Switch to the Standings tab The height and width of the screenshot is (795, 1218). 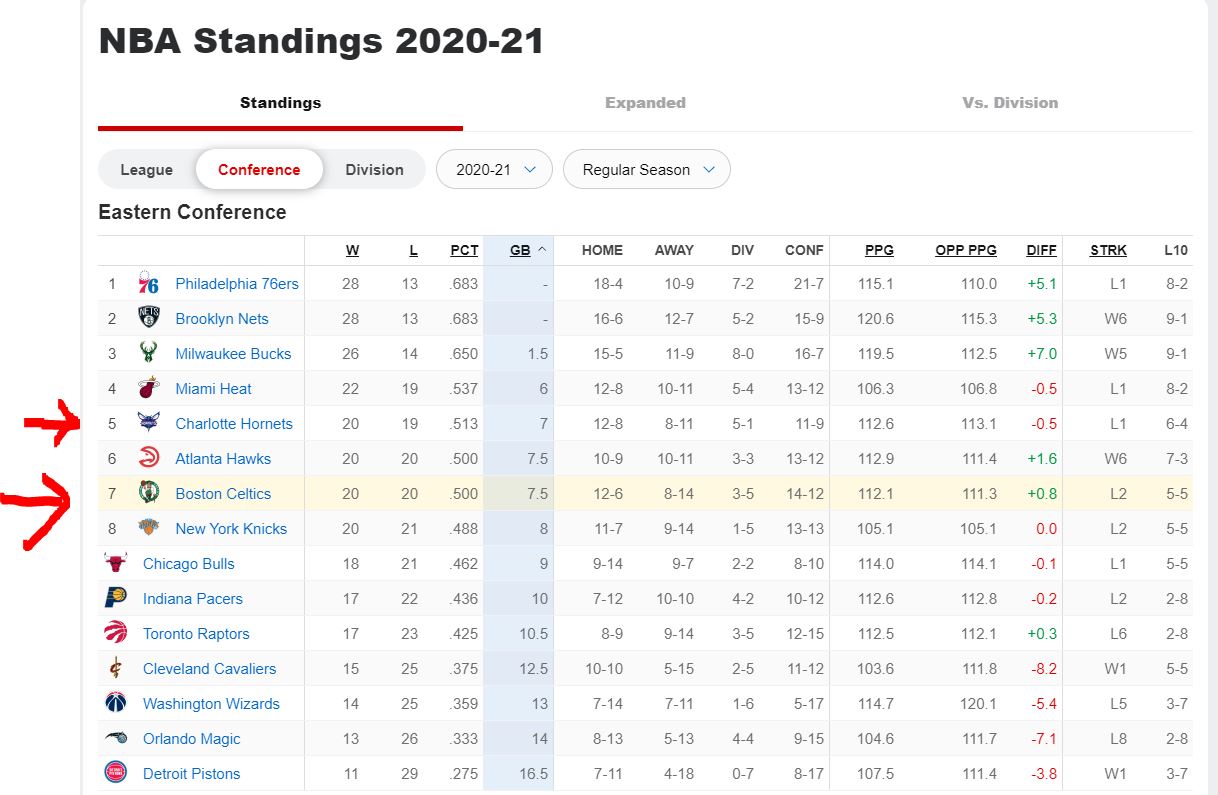[280, 103]
